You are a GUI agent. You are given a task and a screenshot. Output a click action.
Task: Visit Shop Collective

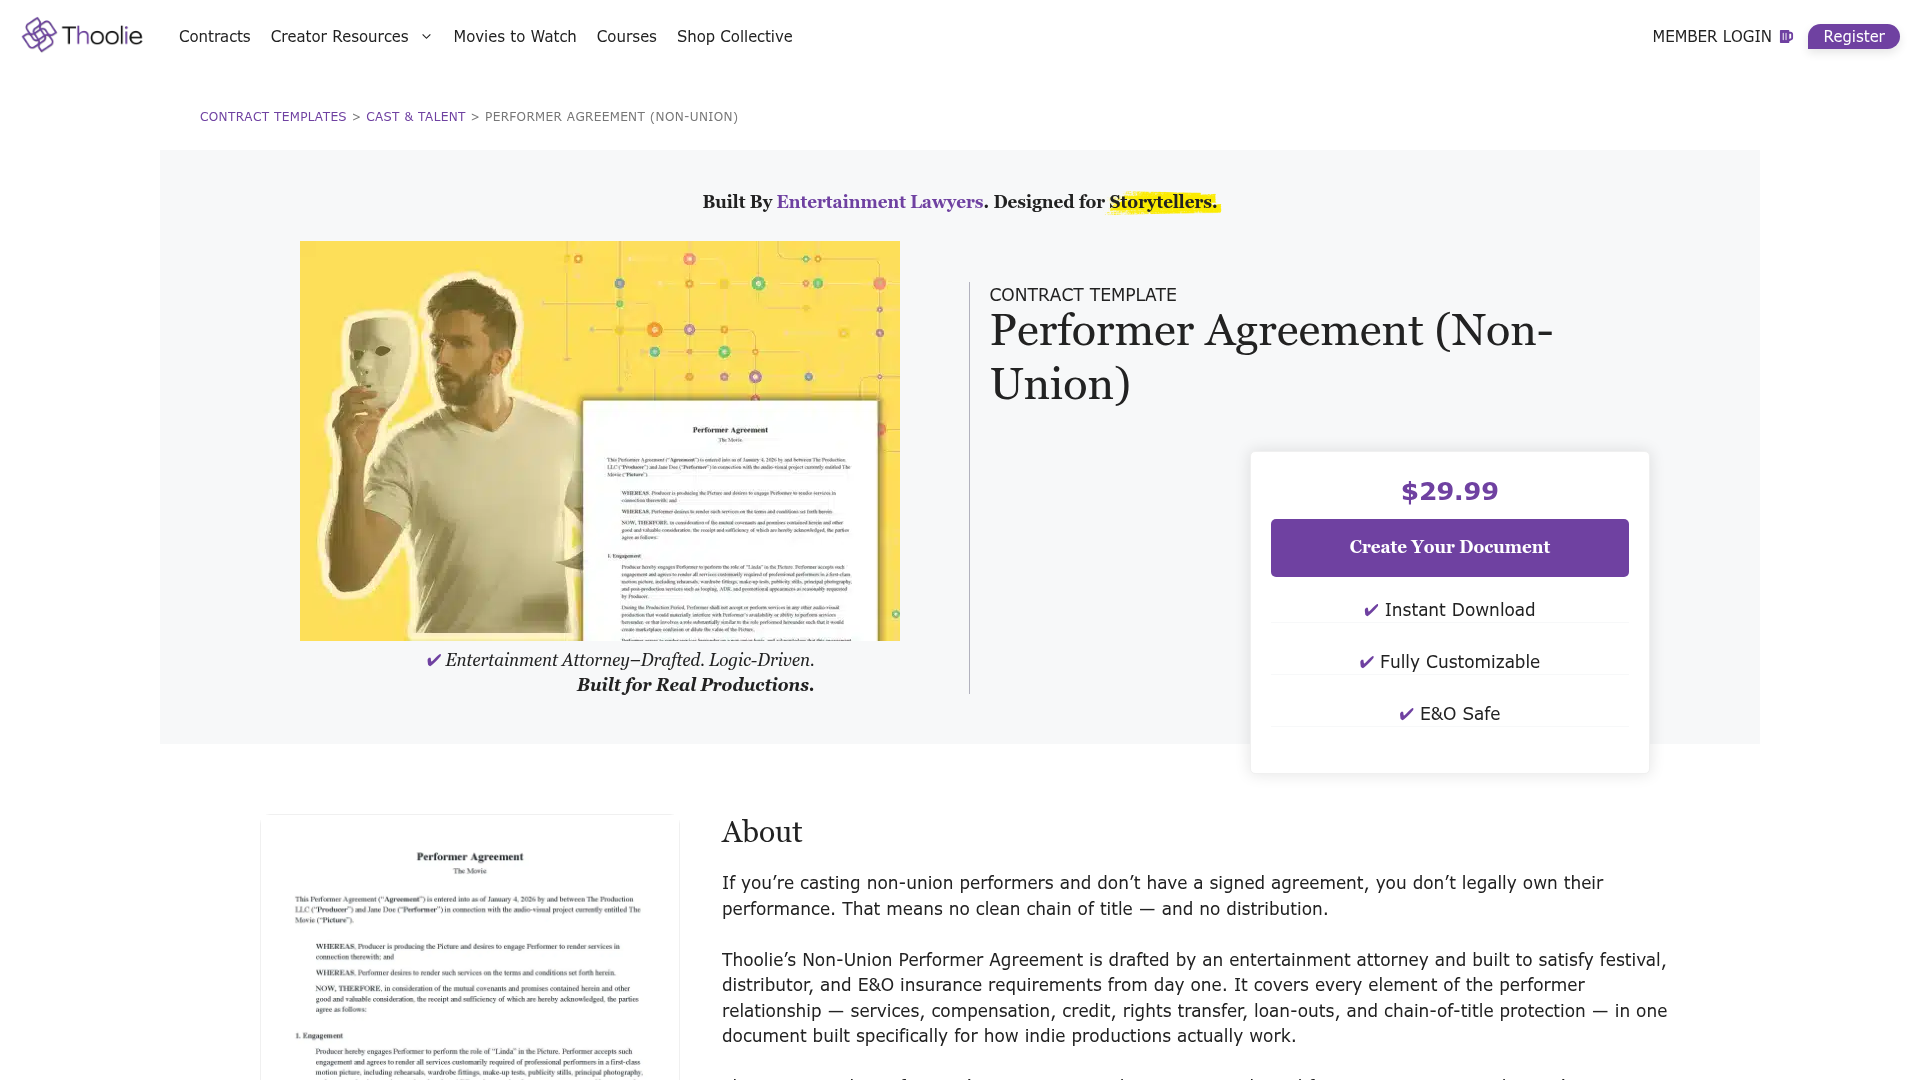pyautogui.click(x=734, y=37)
